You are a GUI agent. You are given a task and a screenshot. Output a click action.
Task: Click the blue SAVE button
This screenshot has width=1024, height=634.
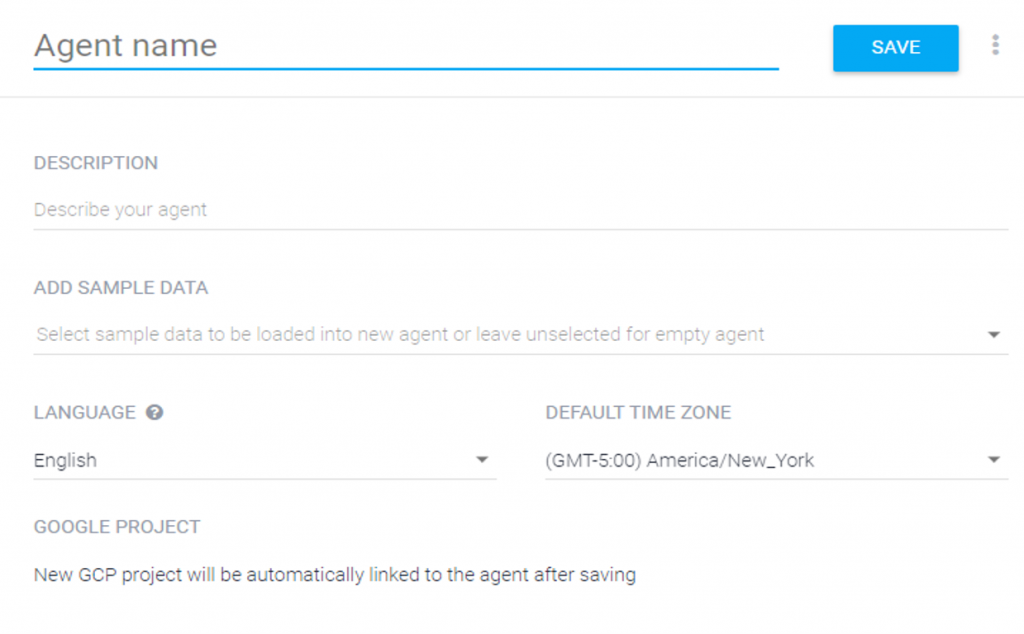click(895, 48)
